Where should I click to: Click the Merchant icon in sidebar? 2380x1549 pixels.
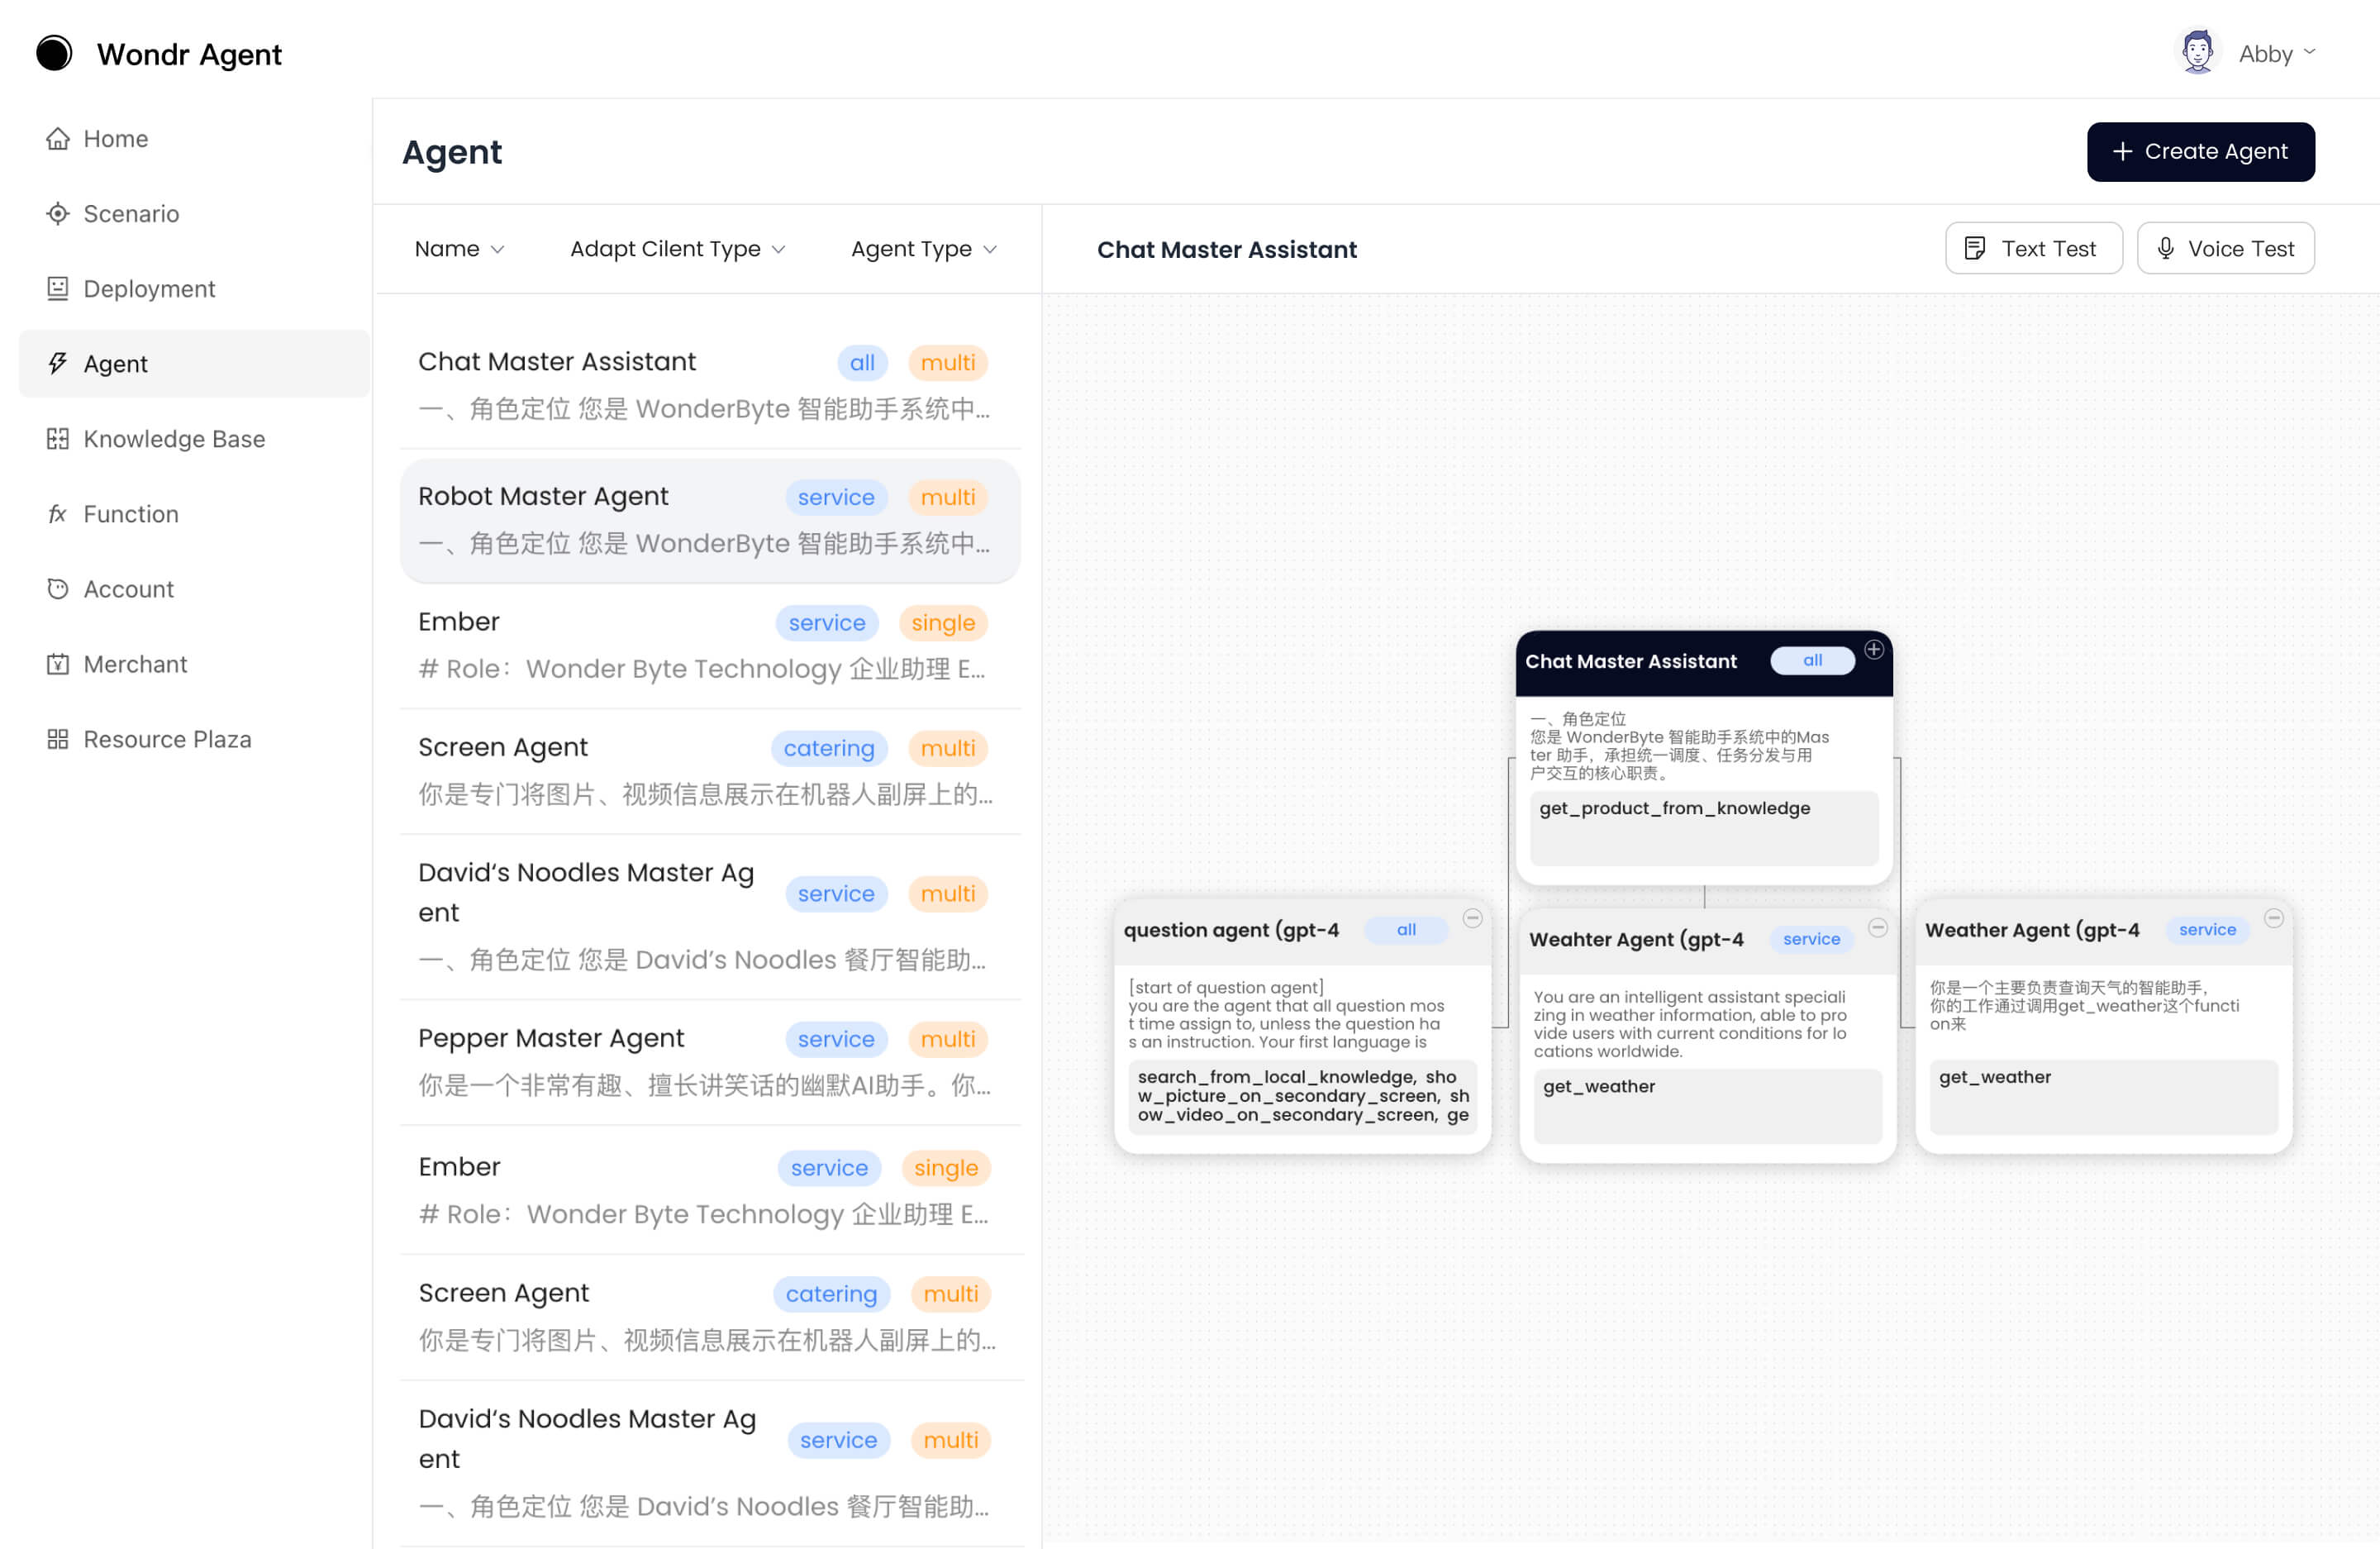click(58, 664)
